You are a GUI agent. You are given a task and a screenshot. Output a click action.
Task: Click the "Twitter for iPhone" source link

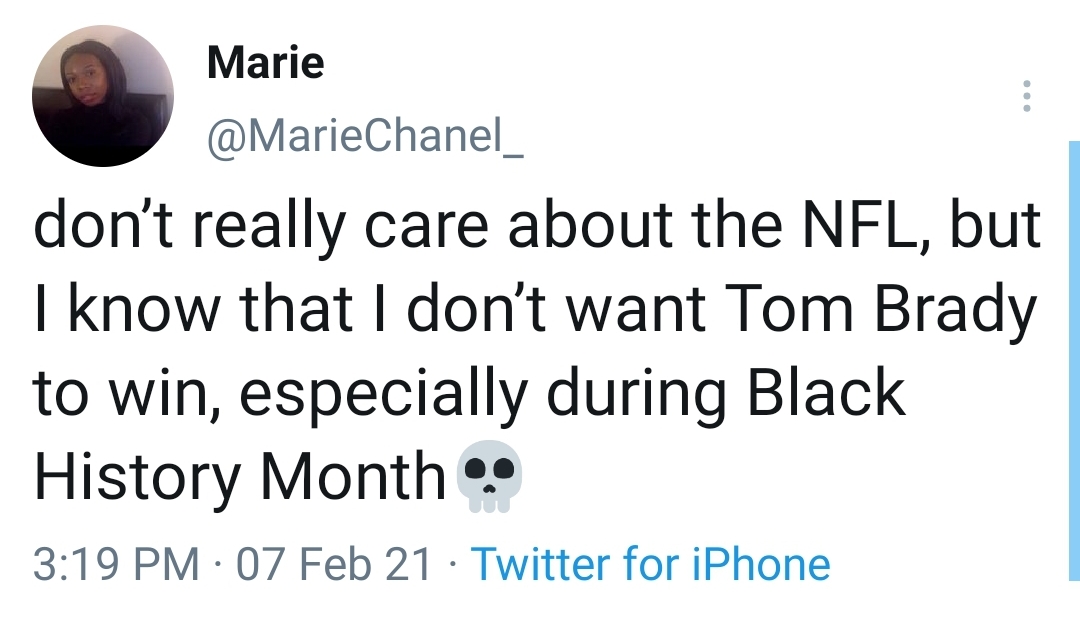click(650, 564)
